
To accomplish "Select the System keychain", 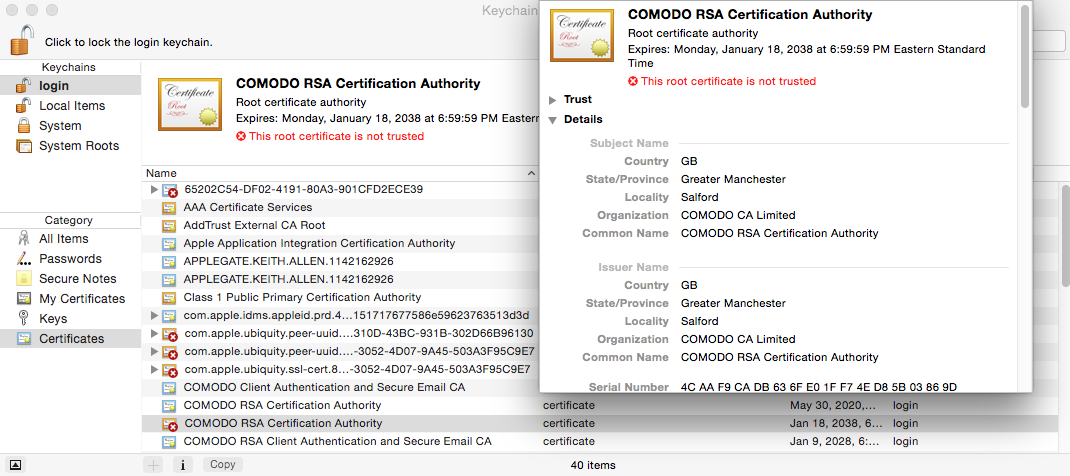I will click(x=70, y=125).
